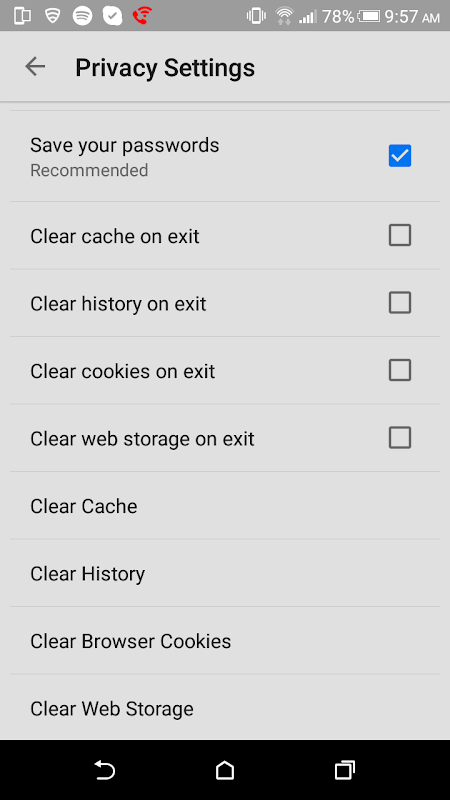Tap the Privacy Settings title text
Screen dimensions: 450x800
click(x=165, y=67)
